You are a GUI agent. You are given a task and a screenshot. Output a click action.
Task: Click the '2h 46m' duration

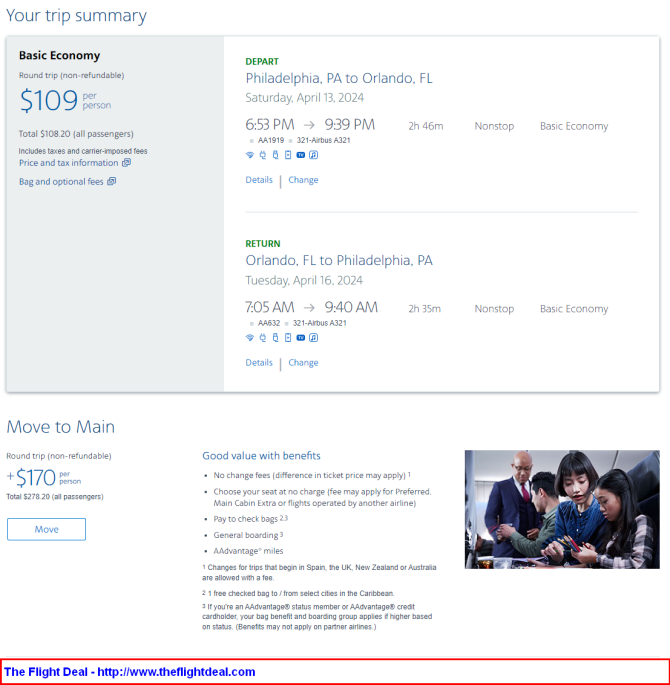(x=426, y=126)
